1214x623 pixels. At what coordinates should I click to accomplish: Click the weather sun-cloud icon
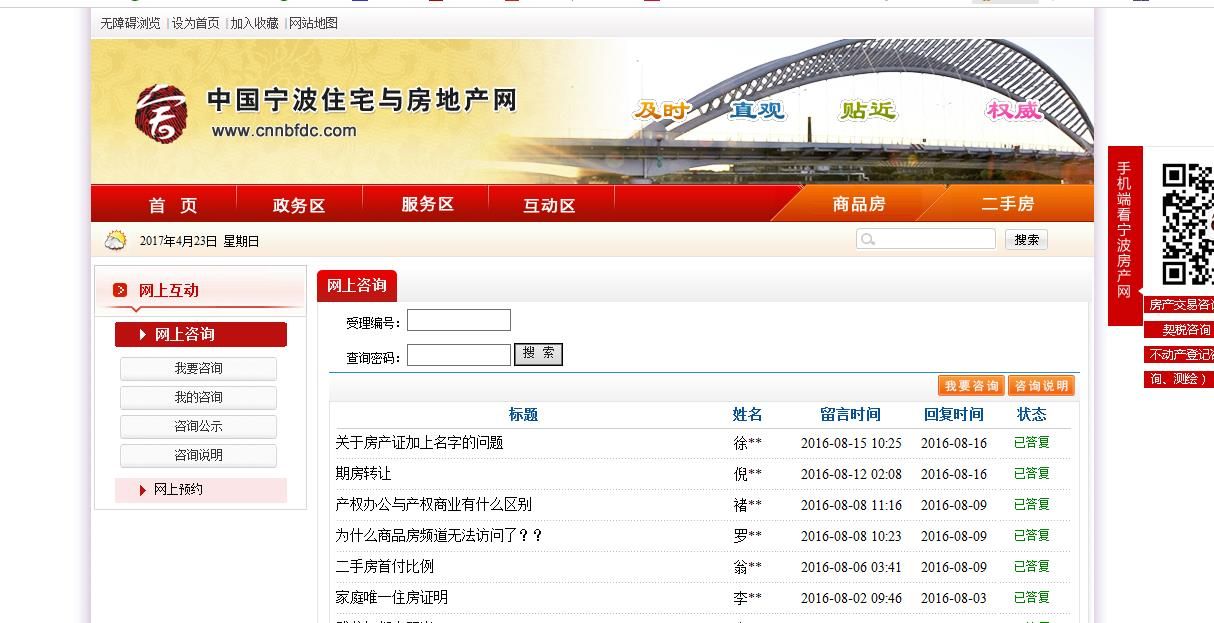tap(116, 240)
